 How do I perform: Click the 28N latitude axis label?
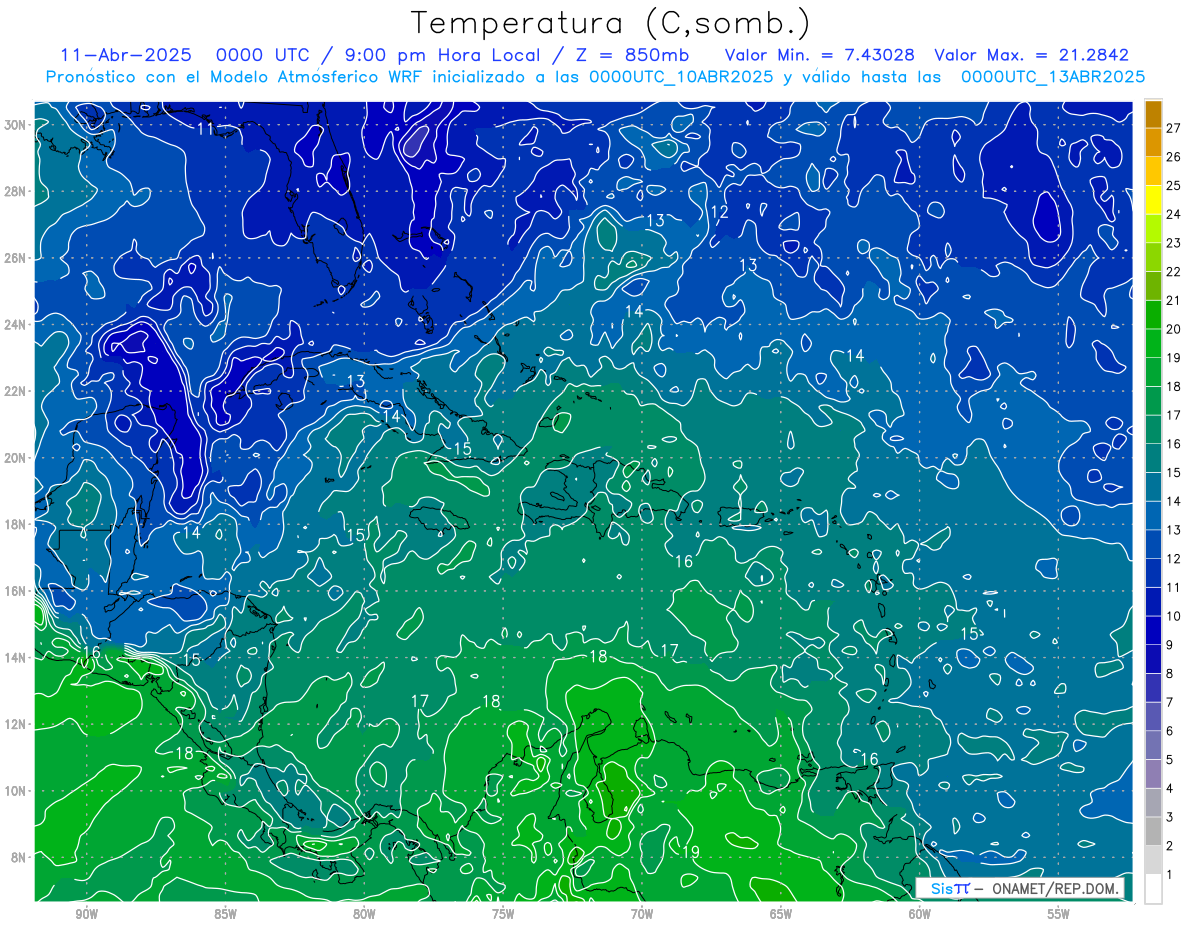[x=15, y=191]
